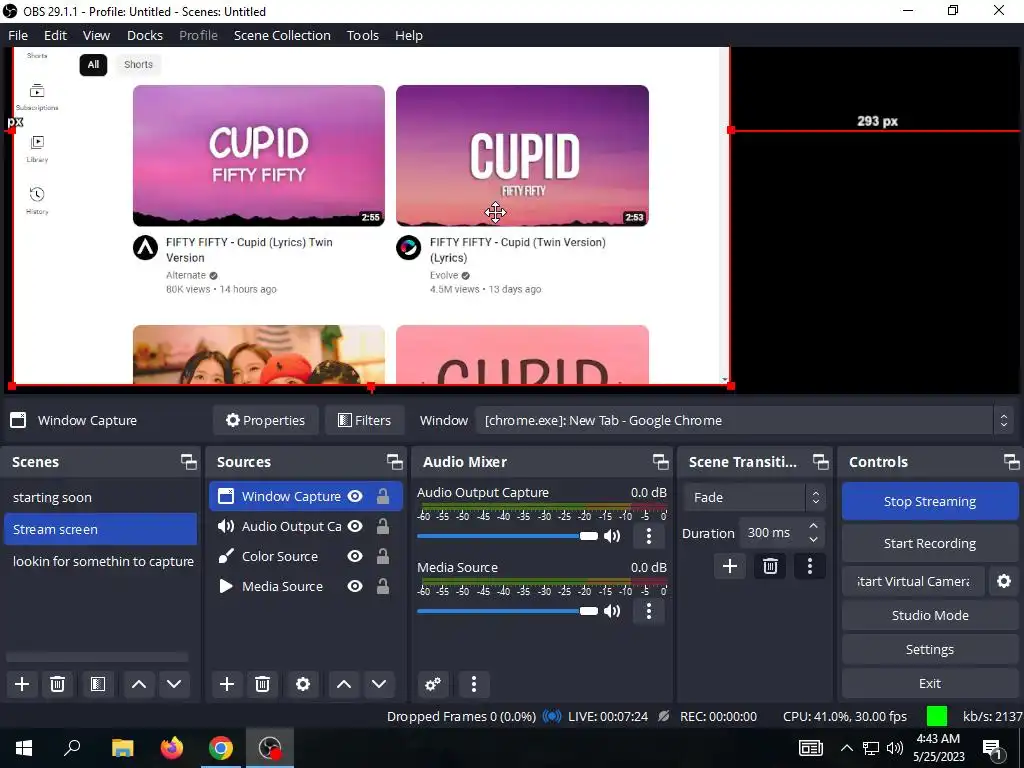The image size is (1024, 768).
Task: Open the Scene Collection menu
Action: [x=282, y=35]
